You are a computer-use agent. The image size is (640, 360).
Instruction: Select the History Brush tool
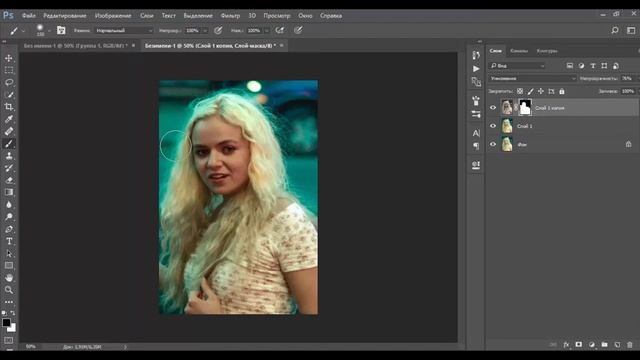(x=9, y=168)
